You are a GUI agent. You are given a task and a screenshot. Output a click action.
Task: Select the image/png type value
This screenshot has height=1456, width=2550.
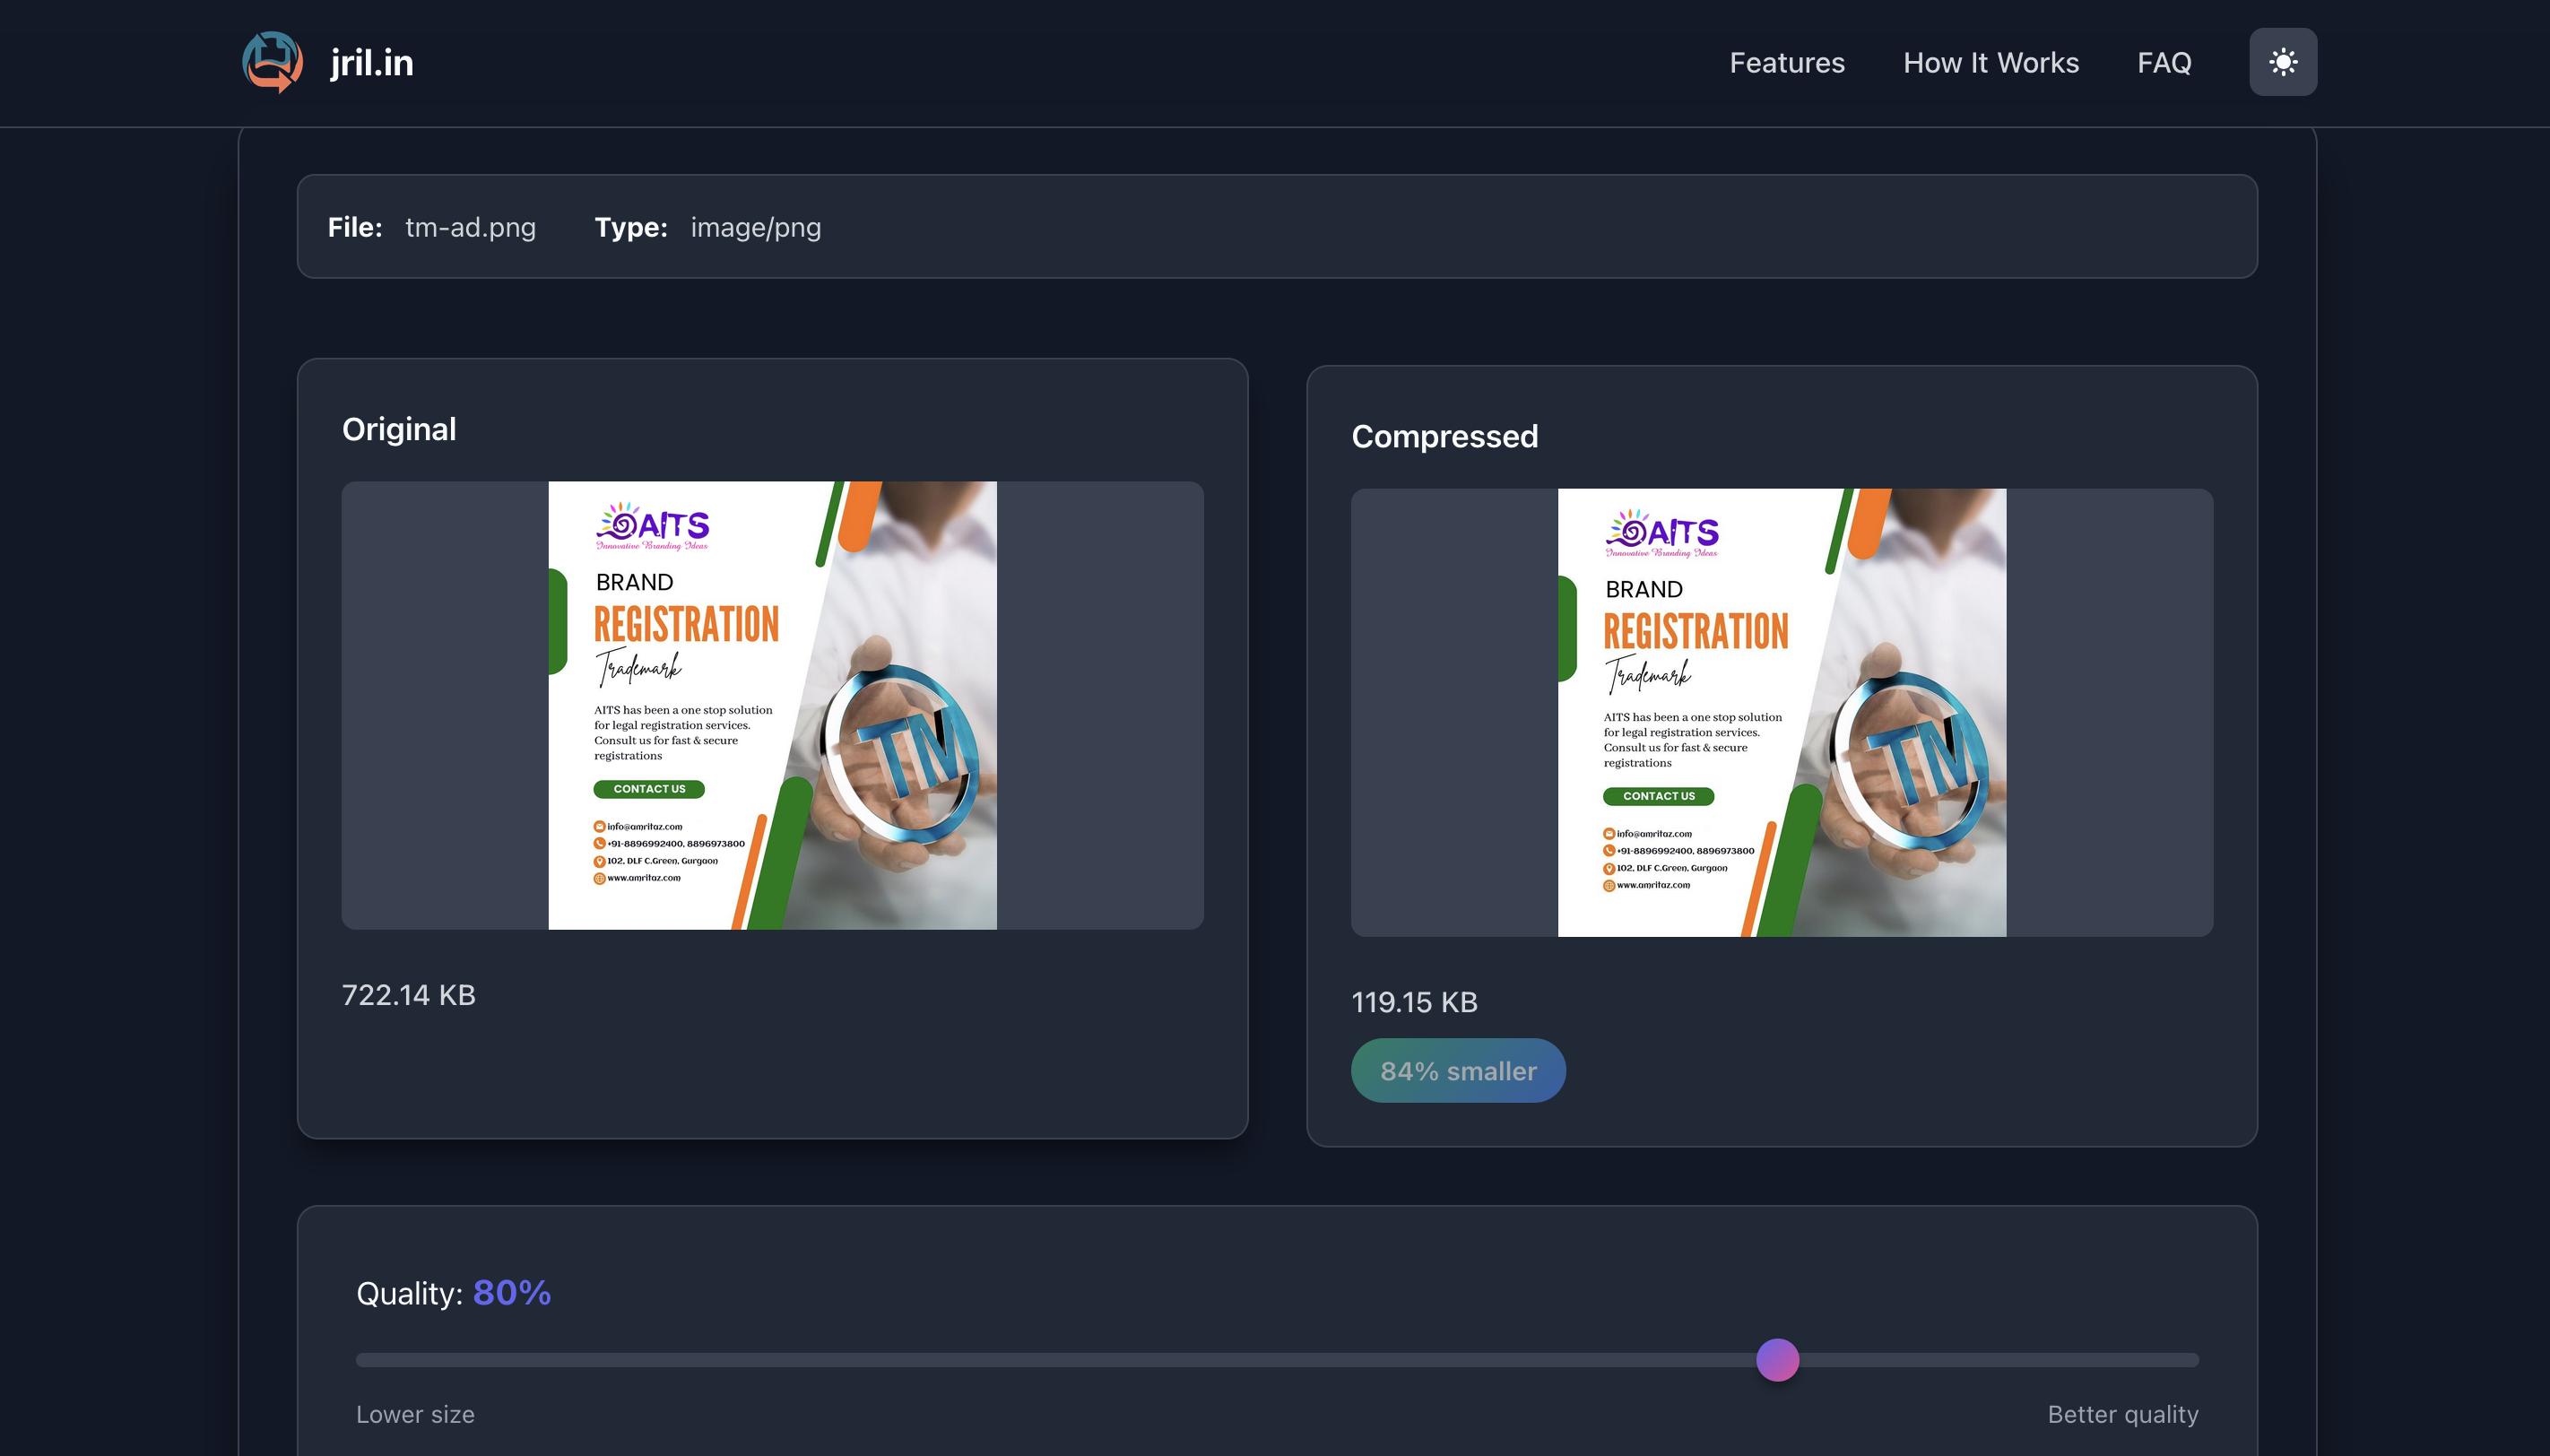tap(756, 227)
